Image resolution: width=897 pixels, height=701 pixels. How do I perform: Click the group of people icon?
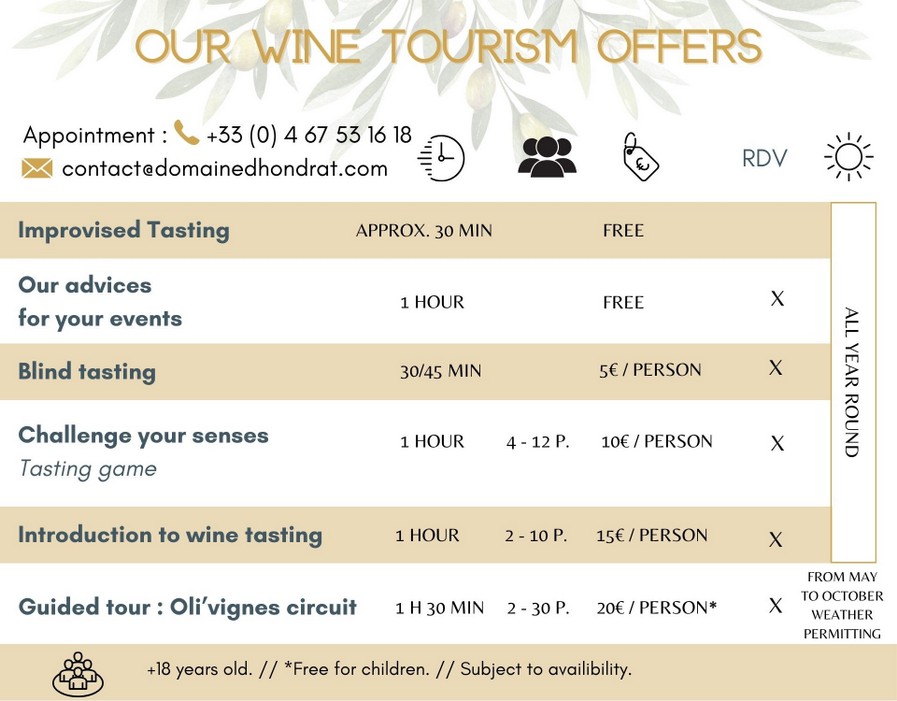[x=547, y=157]
